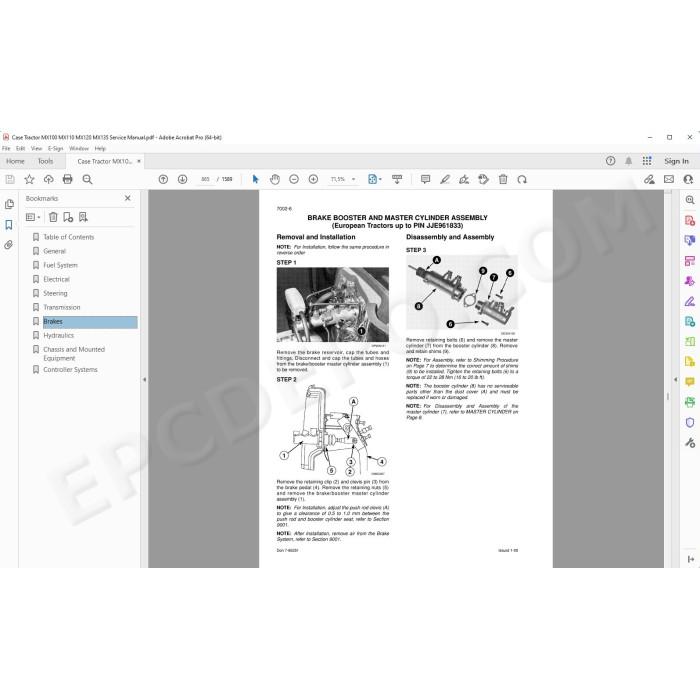
Task: Click the Save file icon in toolbar
Action: click(10, 179)
